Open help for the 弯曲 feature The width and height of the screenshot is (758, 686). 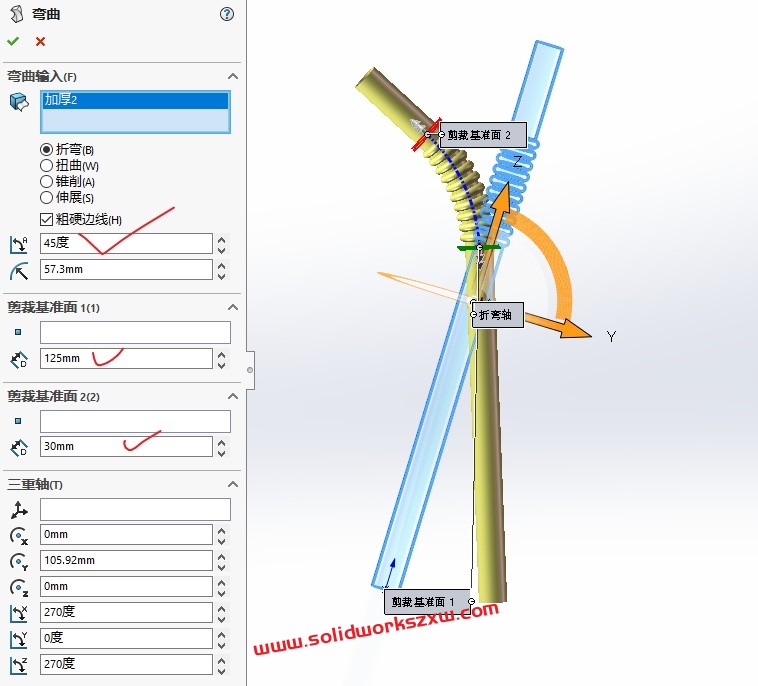tap(227, 14)
